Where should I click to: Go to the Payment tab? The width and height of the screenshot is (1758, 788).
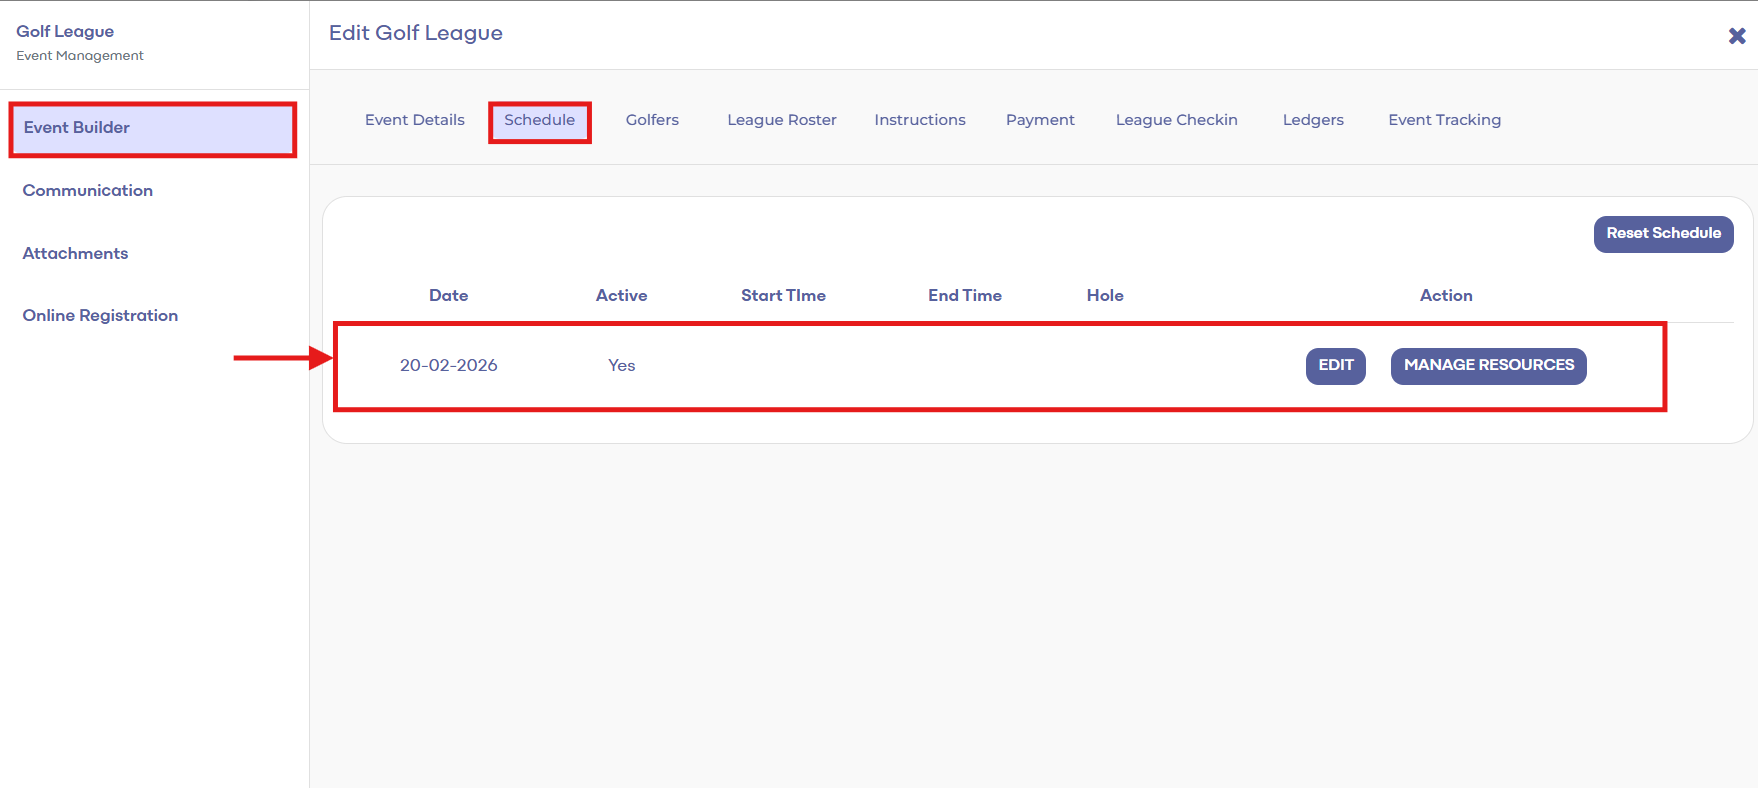coord(1040,120)
